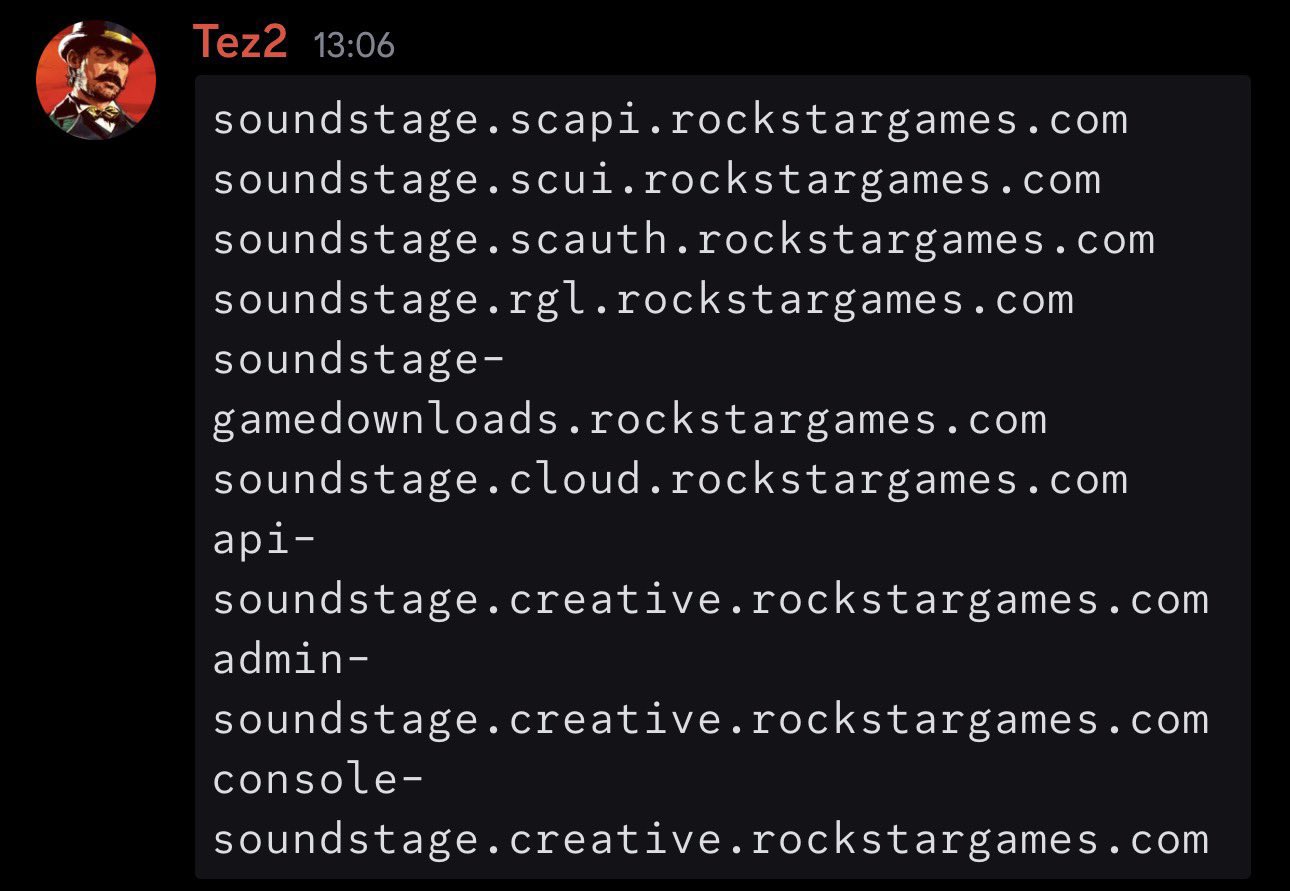Click the soundstage.creative line directly below 'console-'
Screen dimensions: 1290x891
click(710, 840)
